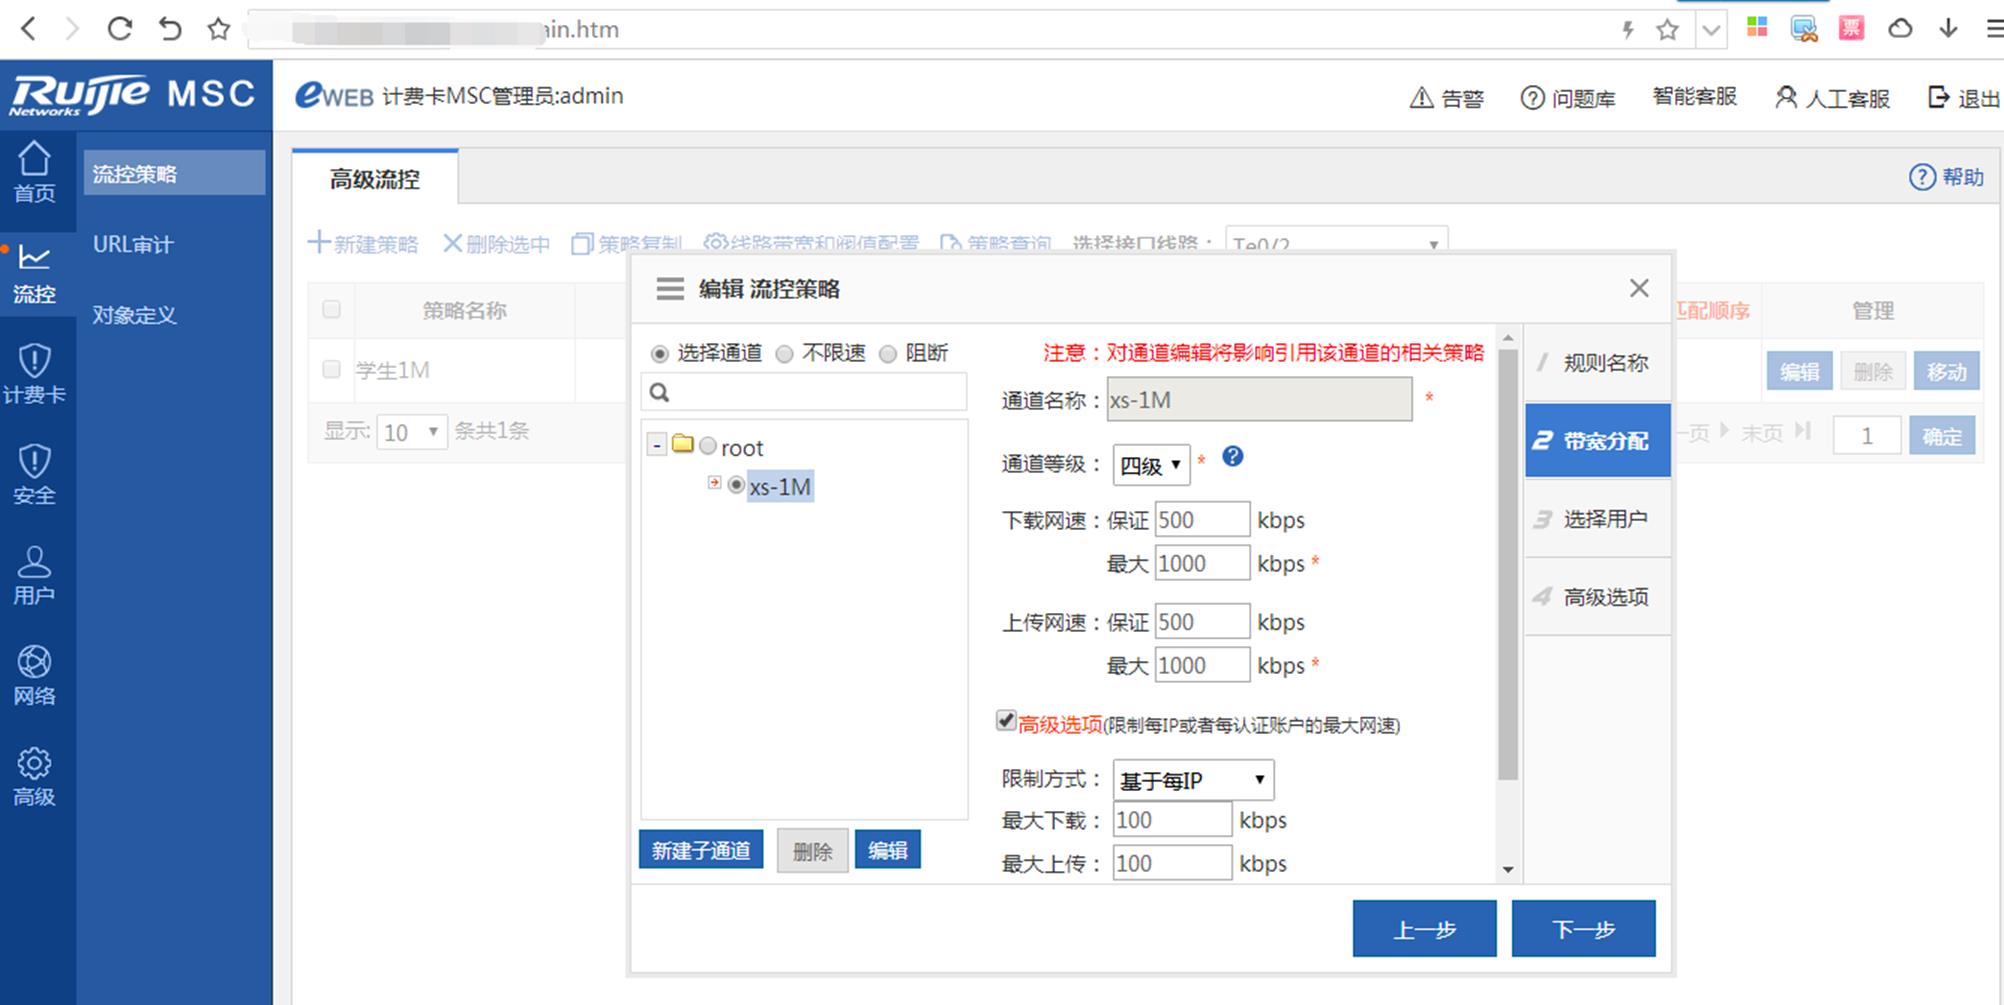The image size is (2004, 1005).
Task: Click the 新建子通道 button
Action: tap(701, 850)
